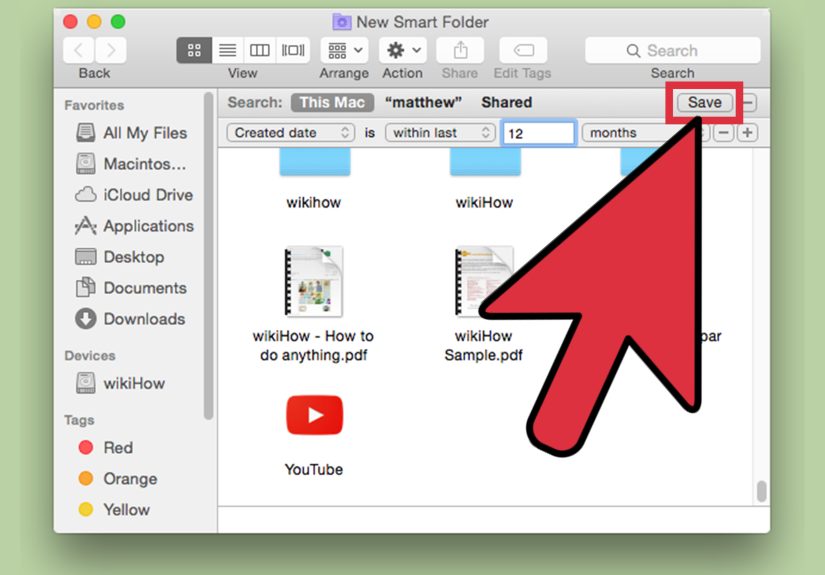Viewport: 825px width, 575px height.
Task: Select This Mac search scope
Action: coord(332,102)
